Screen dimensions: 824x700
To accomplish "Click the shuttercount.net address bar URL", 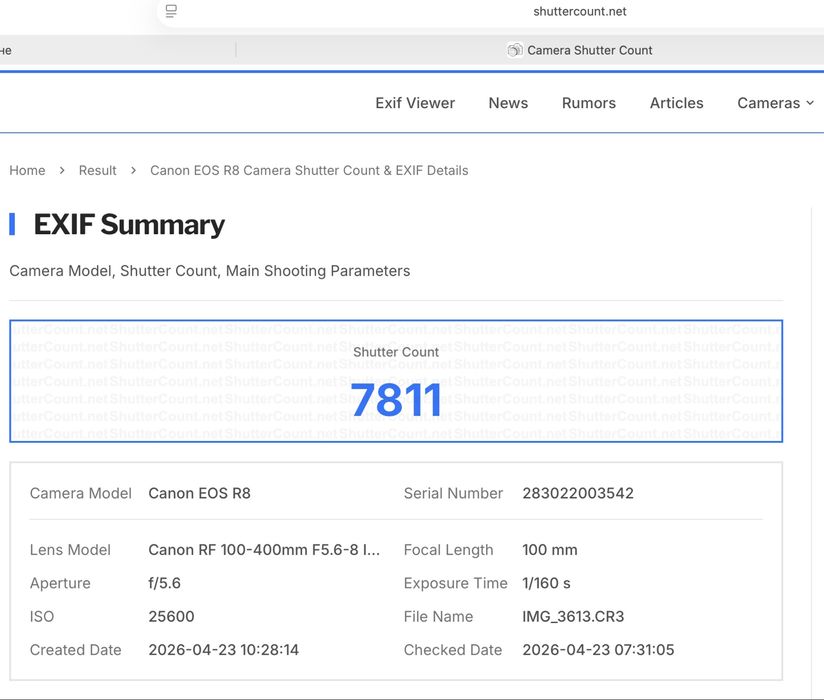I will click(x=580, y=12).
